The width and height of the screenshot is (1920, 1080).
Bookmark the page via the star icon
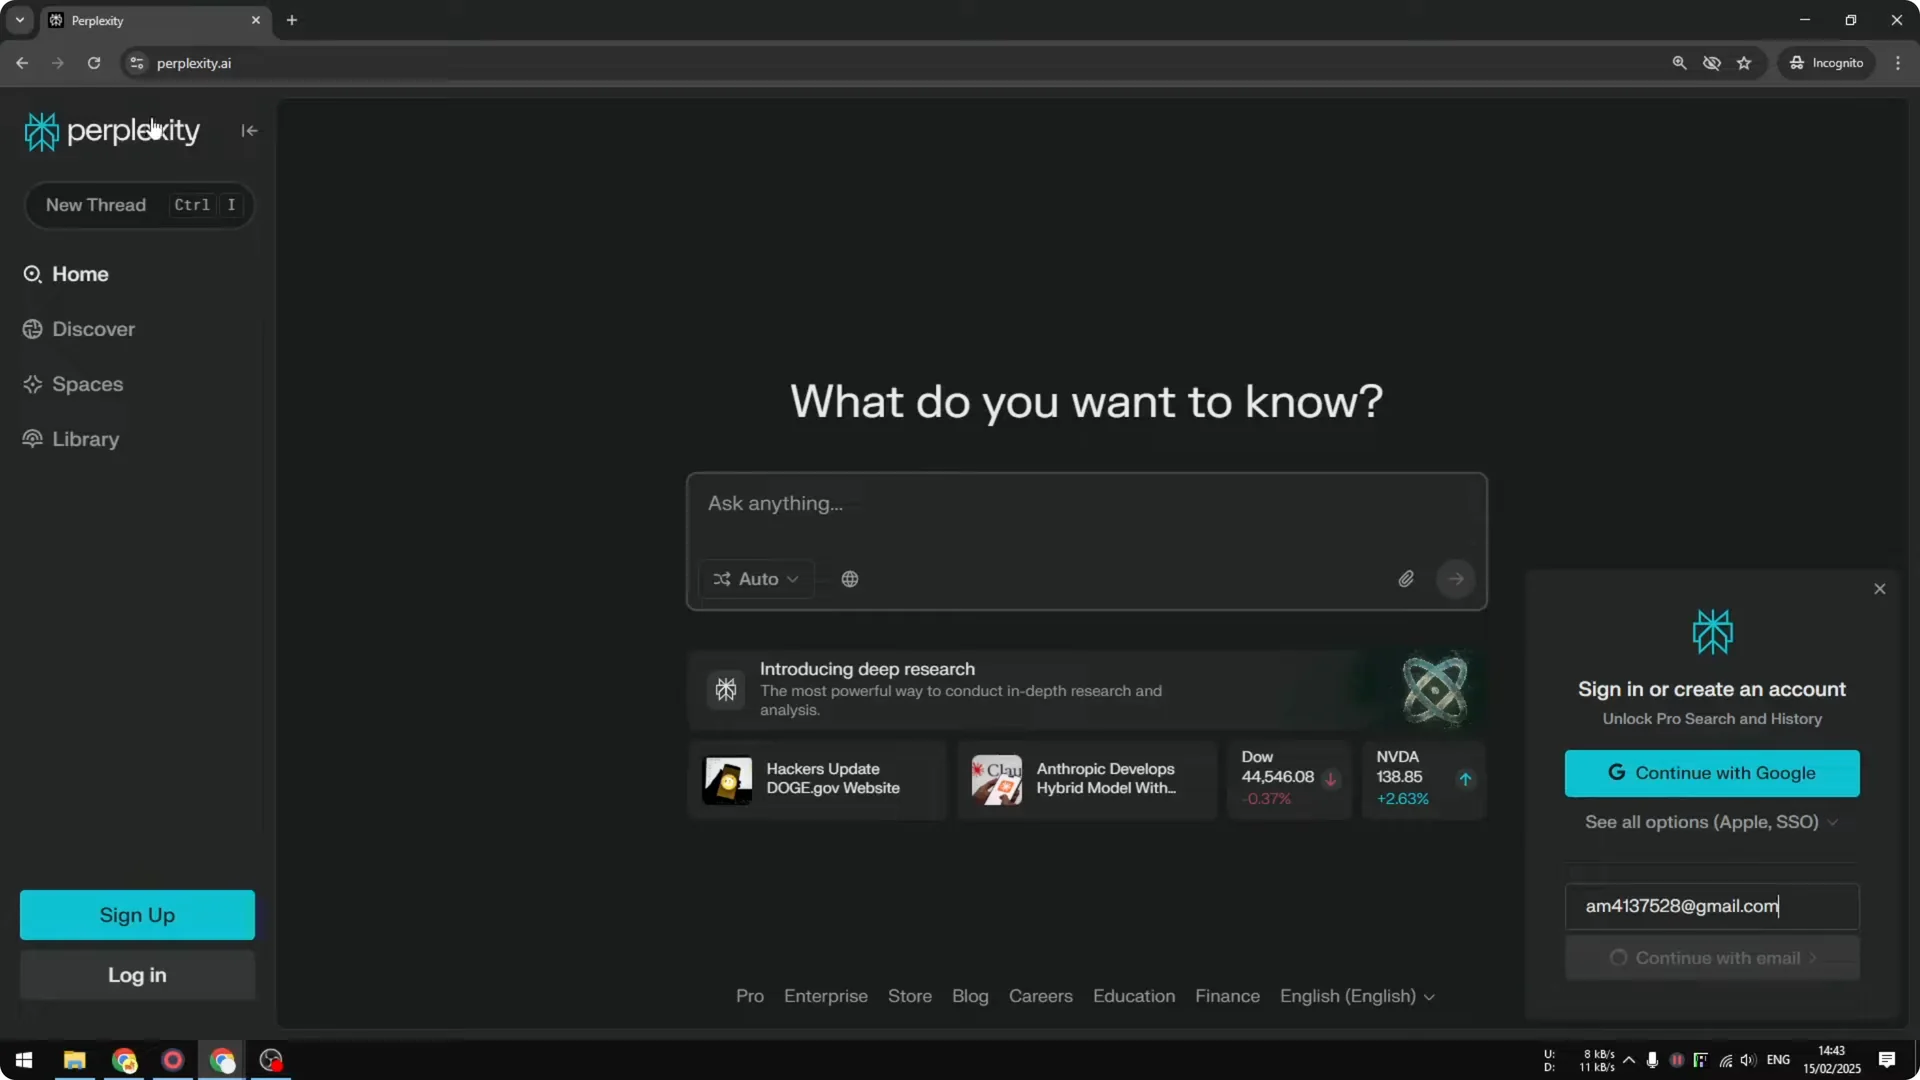pos(1744,62)
